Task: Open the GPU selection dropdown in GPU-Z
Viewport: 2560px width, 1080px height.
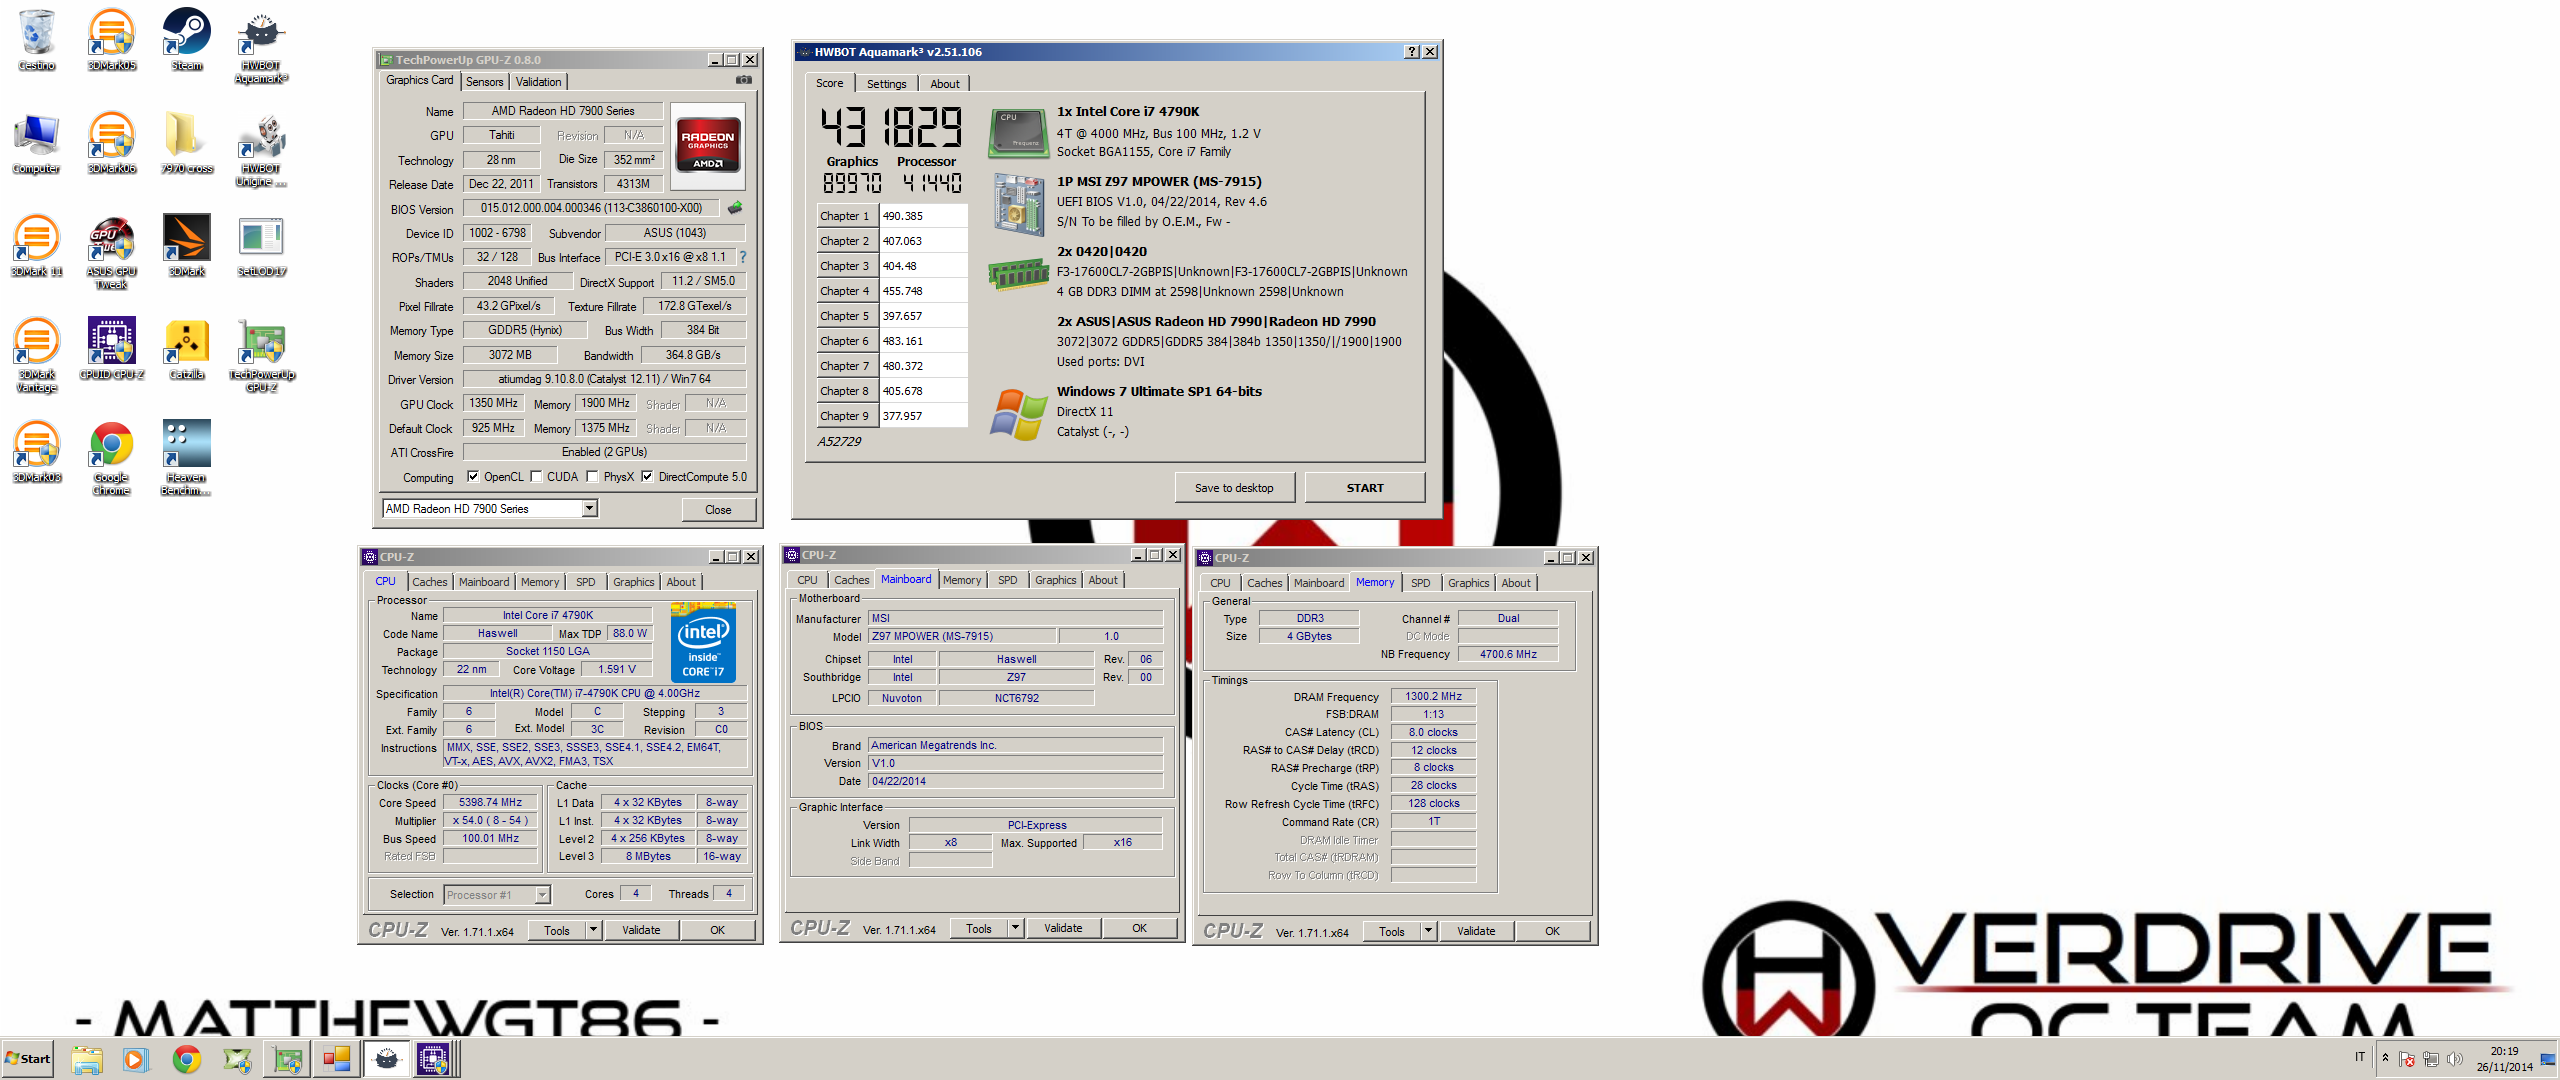Action: (x=590, y=509)
